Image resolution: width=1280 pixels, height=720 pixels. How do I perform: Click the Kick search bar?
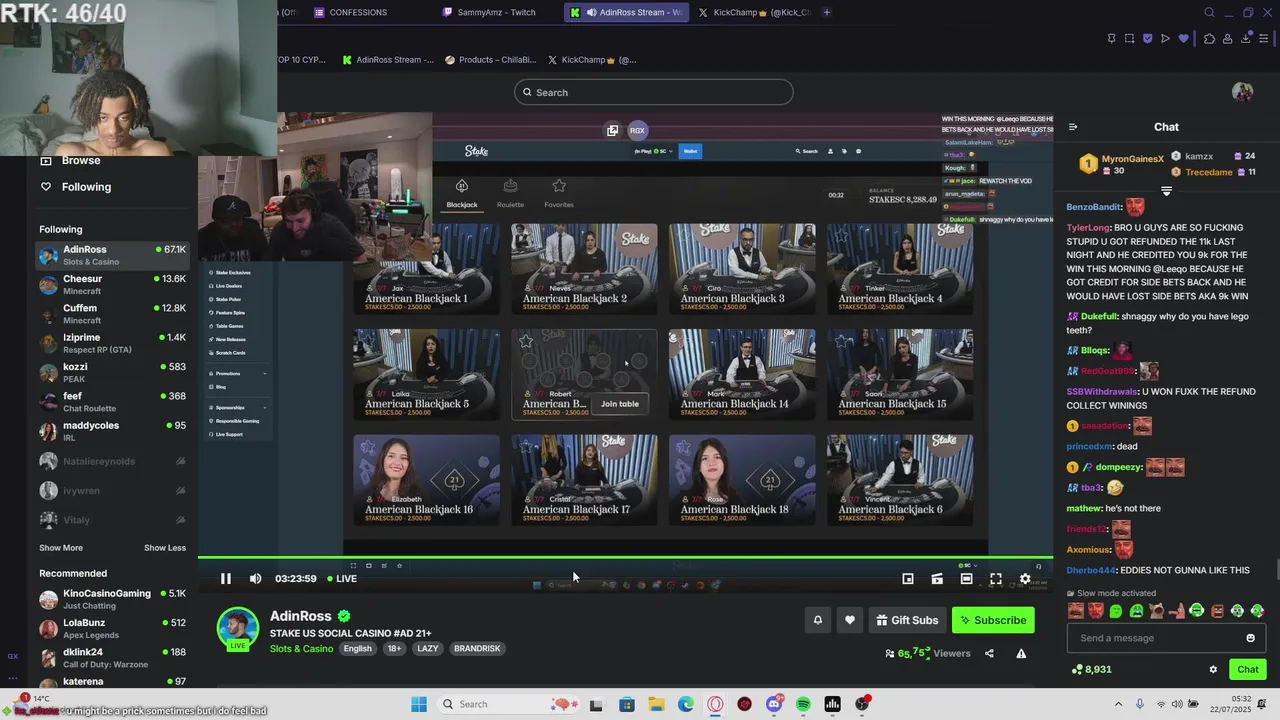[654, 92]
